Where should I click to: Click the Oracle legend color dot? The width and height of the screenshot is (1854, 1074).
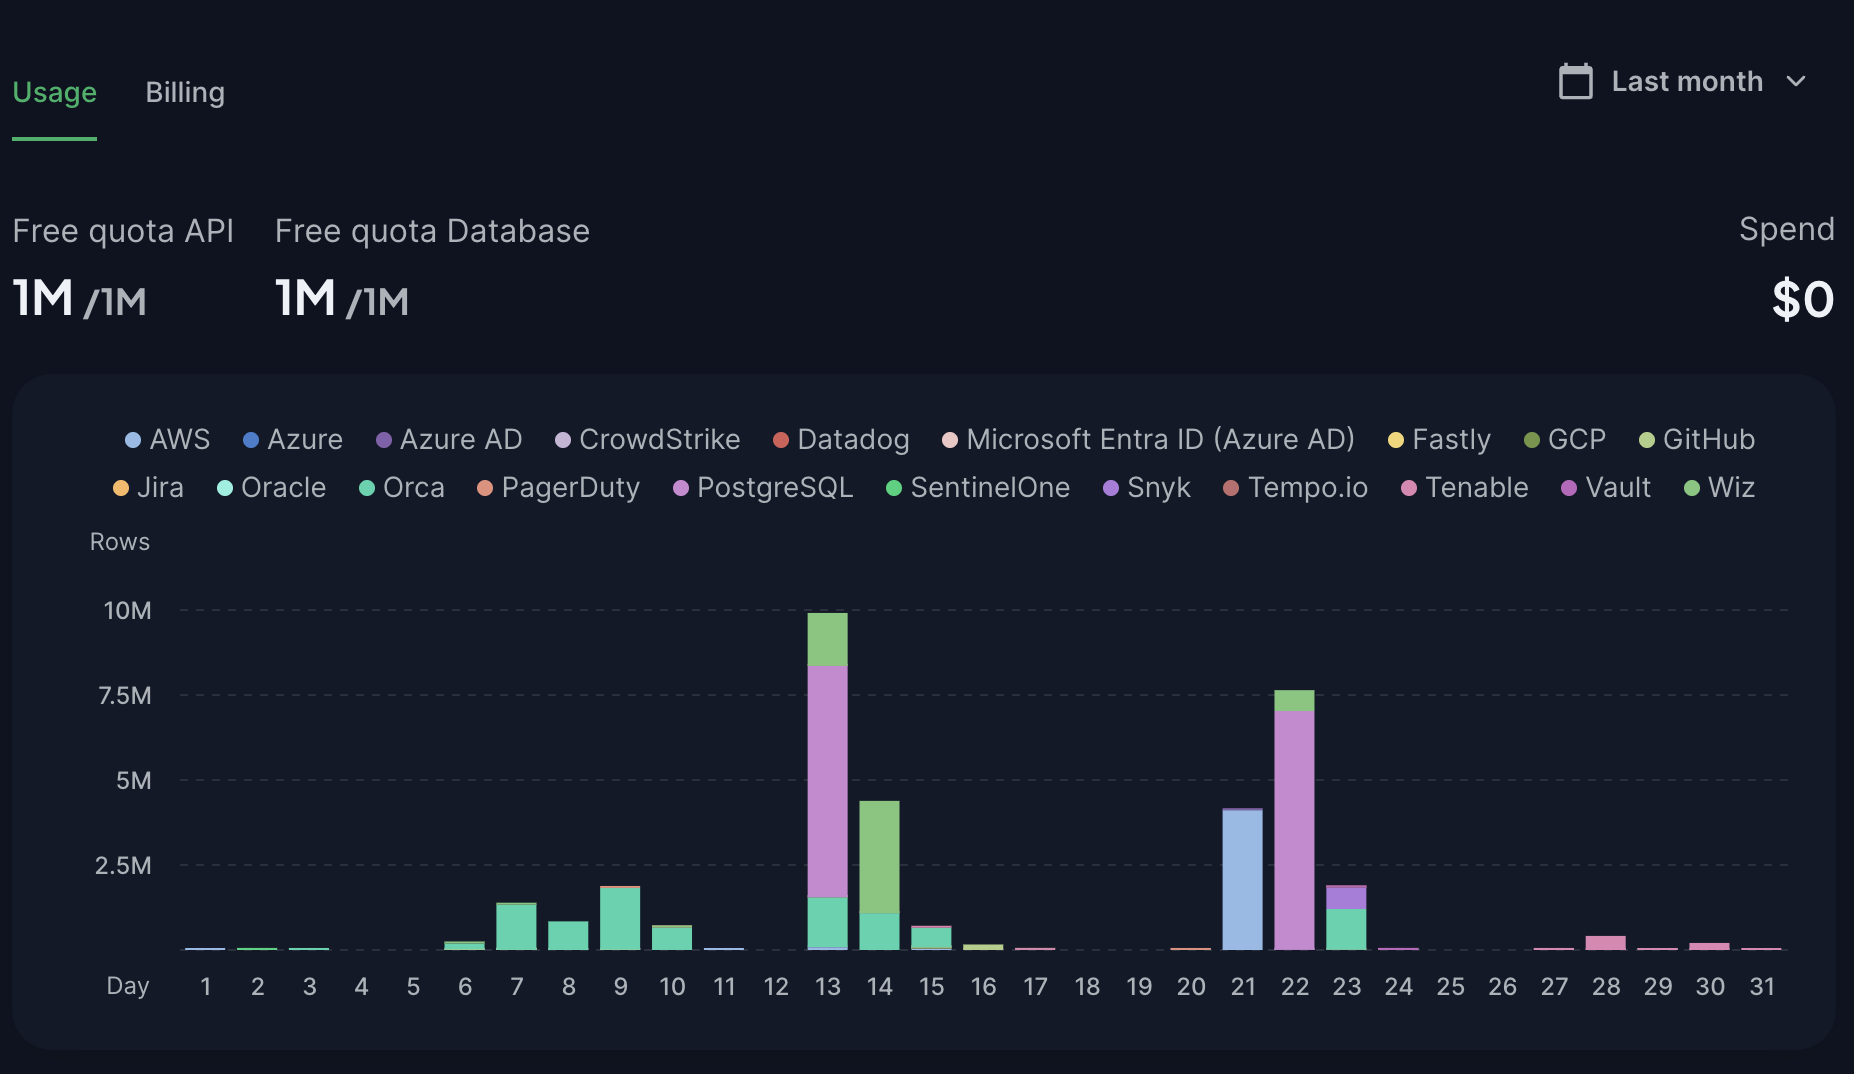(225, 488)
